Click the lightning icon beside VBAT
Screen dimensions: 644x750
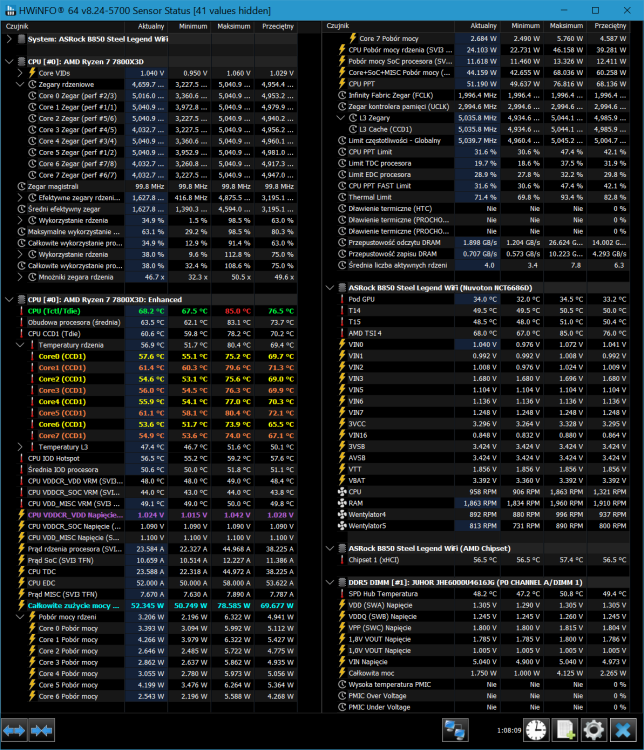[x=342, y=480]
